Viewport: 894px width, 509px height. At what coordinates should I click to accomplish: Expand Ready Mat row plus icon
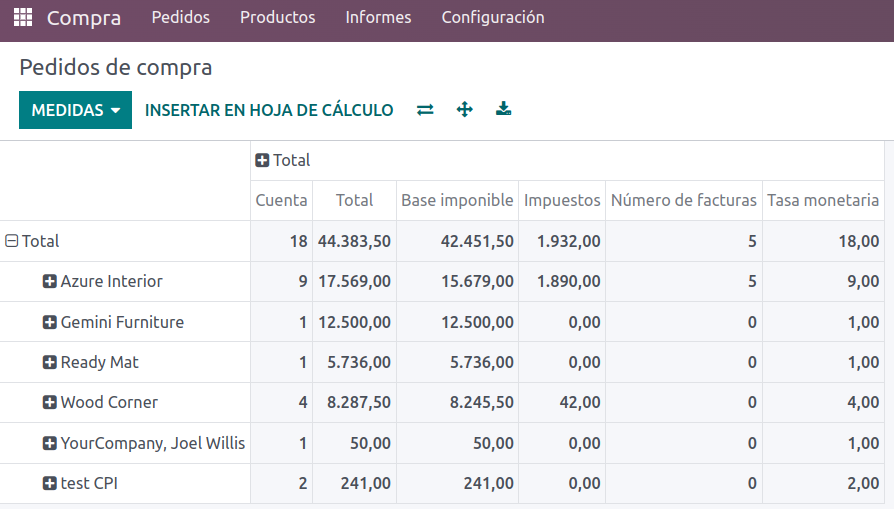pyautogui.click(x=50, y=362)
